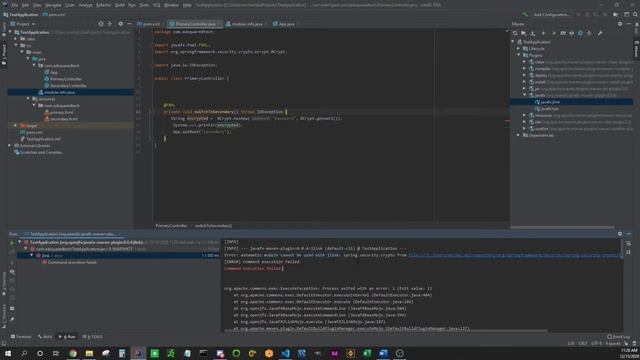This screenshot has width=640, height=360.
Task: Select secondary.fxml in Project tree
Action: 63,119
